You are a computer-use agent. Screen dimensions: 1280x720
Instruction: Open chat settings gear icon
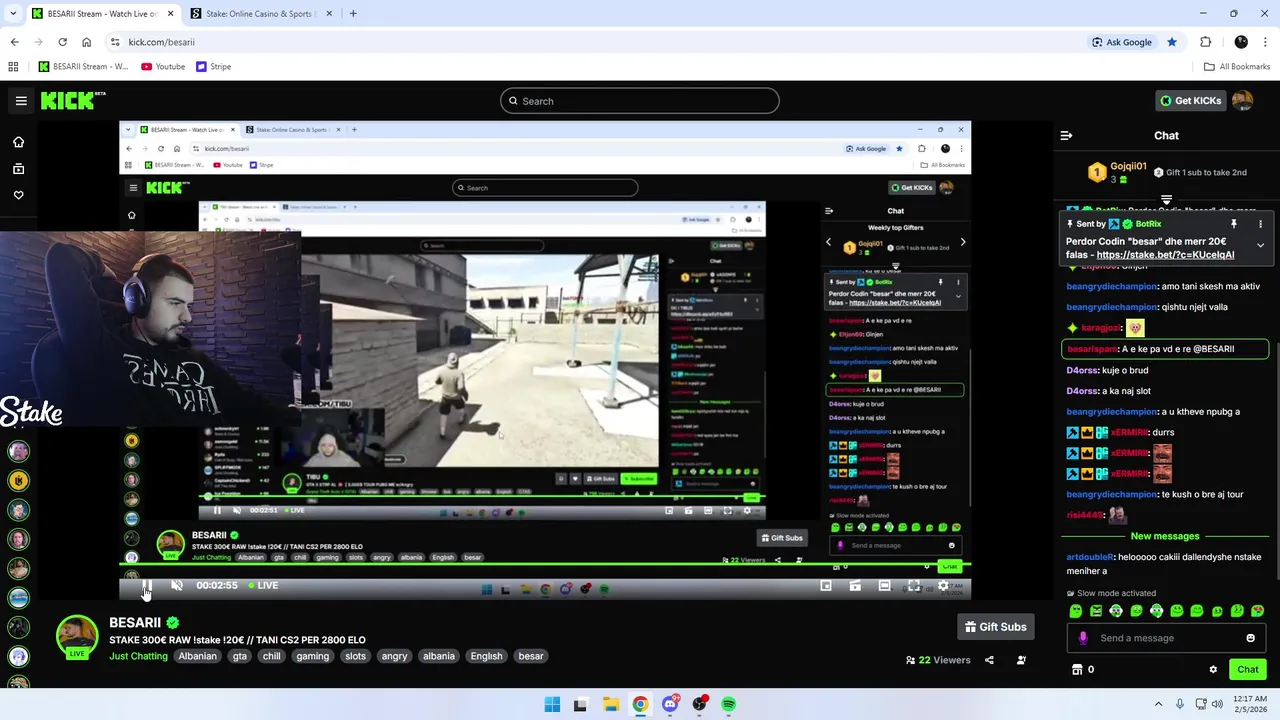(1213, 670)
